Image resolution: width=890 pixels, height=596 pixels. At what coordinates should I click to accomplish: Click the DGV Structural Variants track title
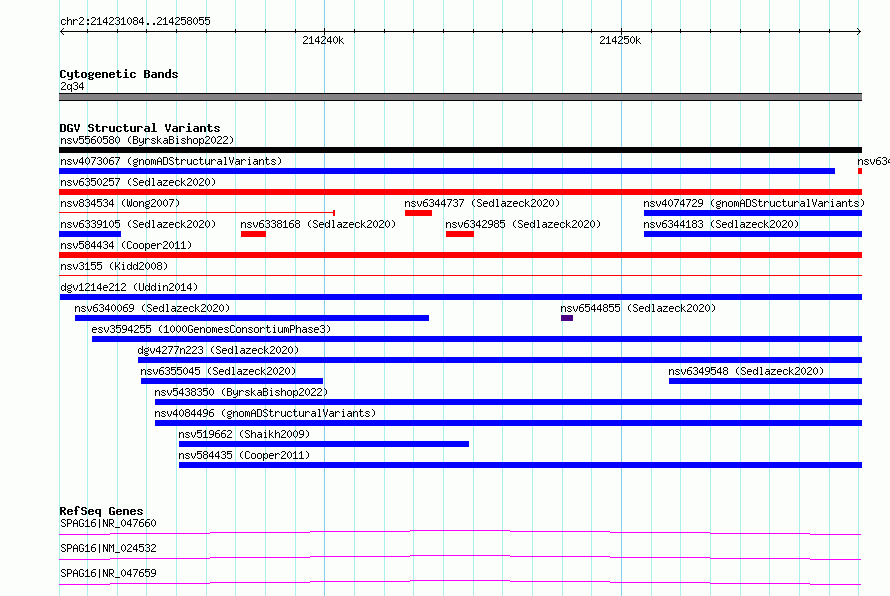(140, 128)
